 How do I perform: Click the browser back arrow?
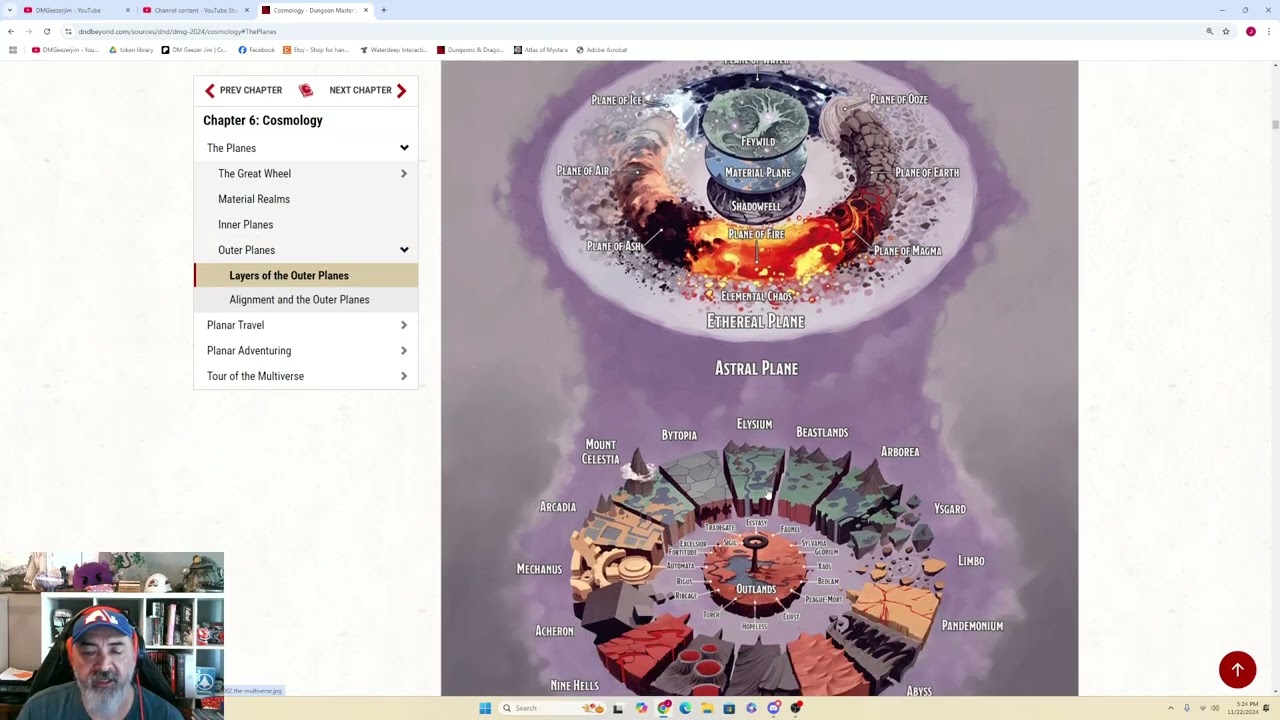11,31
